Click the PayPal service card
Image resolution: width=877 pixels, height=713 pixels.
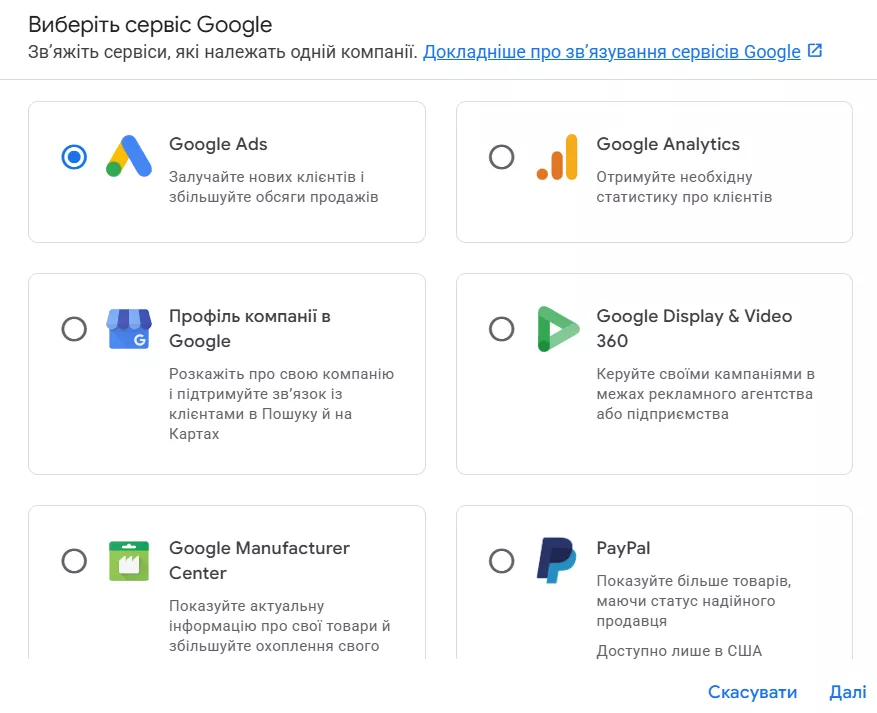click(x=653, y=590)
